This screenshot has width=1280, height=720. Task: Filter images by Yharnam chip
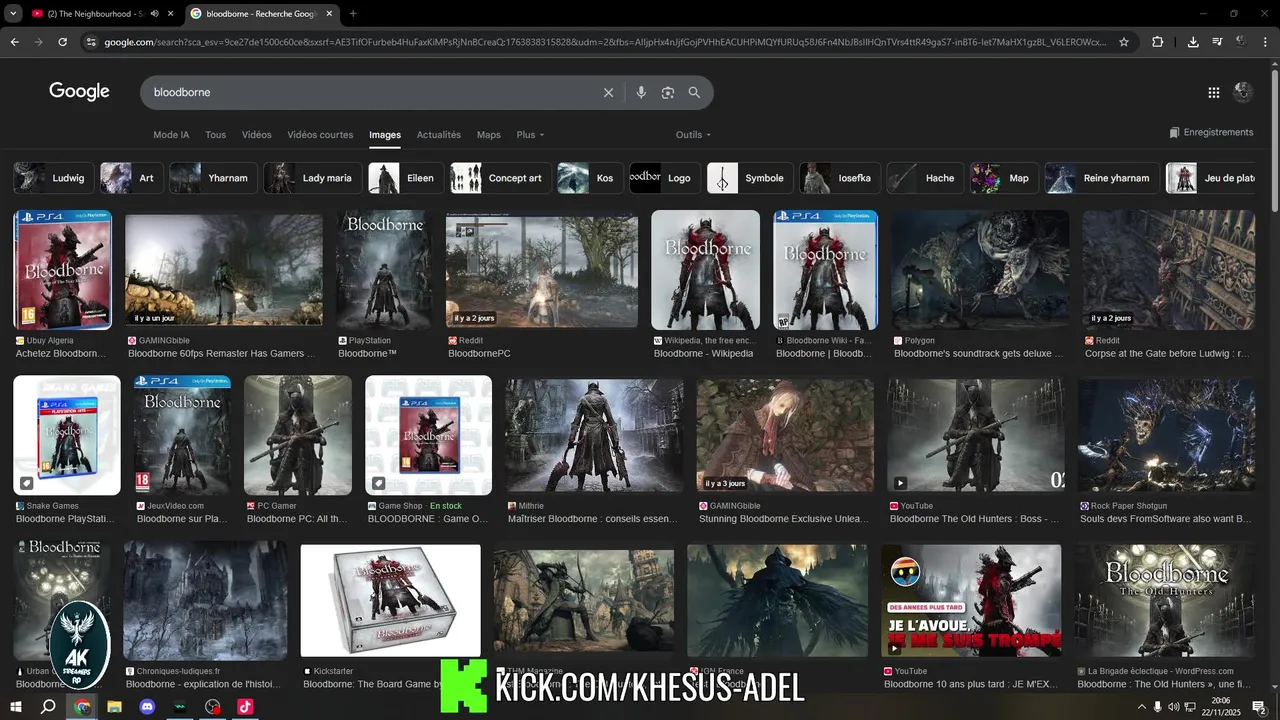pyautogui.click(x=213, y=178)
